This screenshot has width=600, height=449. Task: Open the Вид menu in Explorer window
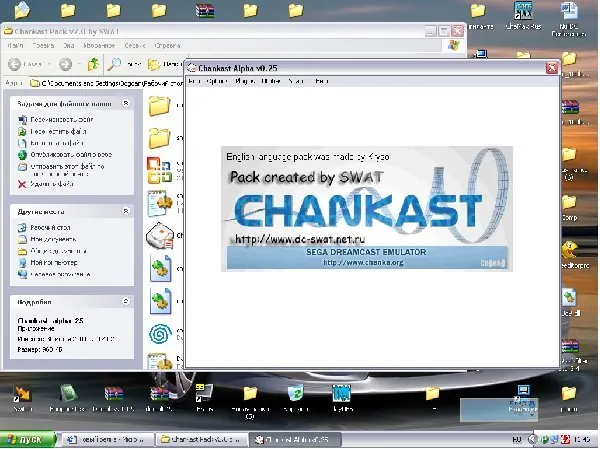pyautogui.click(x=68, y=46)
